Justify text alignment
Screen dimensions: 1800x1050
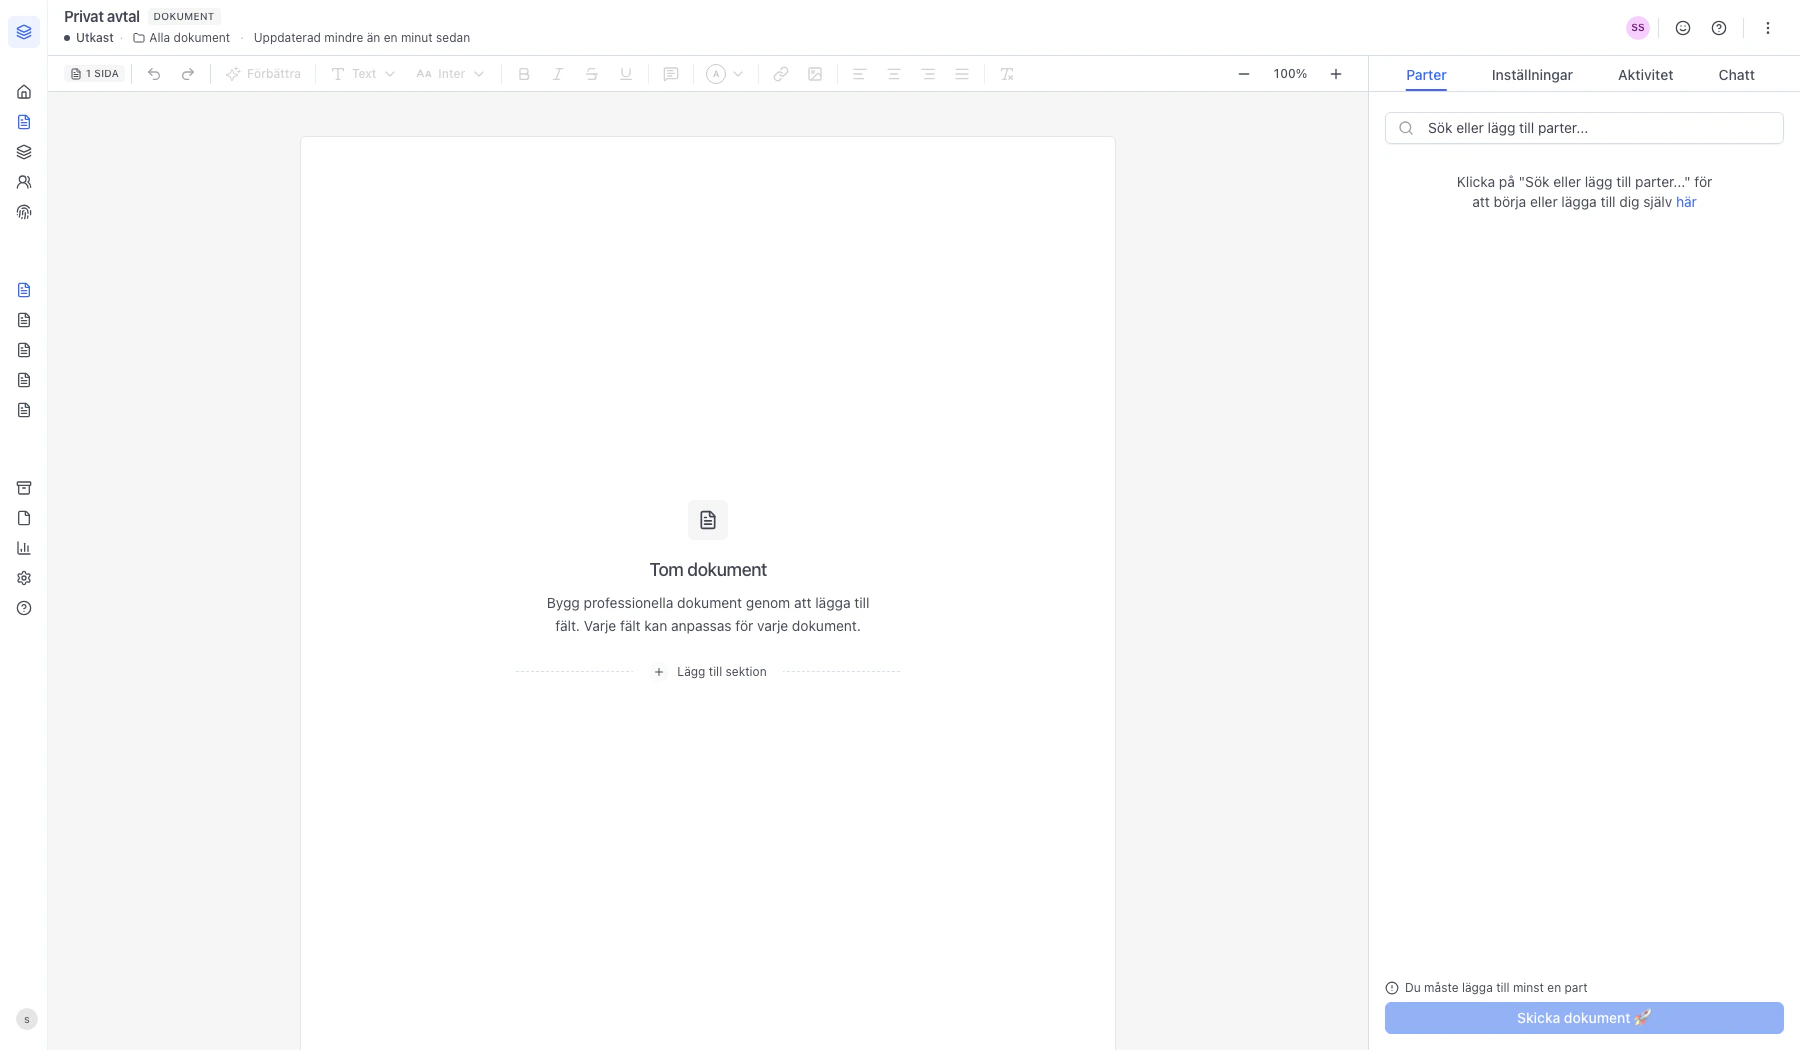962,74
